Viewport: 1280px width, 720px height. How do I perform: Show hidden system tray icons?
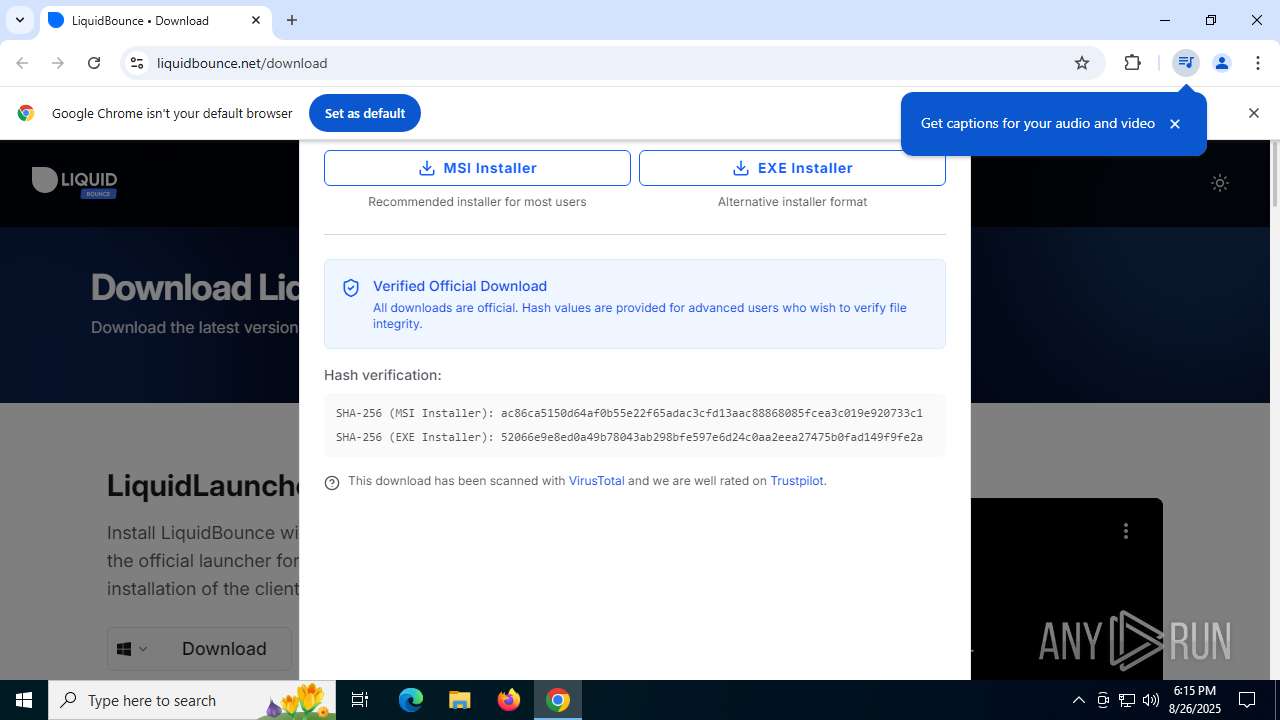(1078, 700)
